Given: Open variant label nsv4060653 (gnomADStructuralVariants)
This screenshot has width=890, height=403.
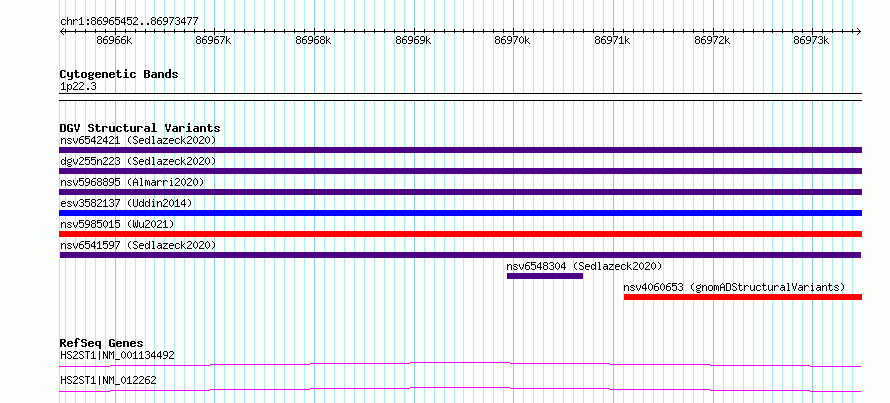Looking at the screenshot, I should pyautogui.click(x=734, y=287).
